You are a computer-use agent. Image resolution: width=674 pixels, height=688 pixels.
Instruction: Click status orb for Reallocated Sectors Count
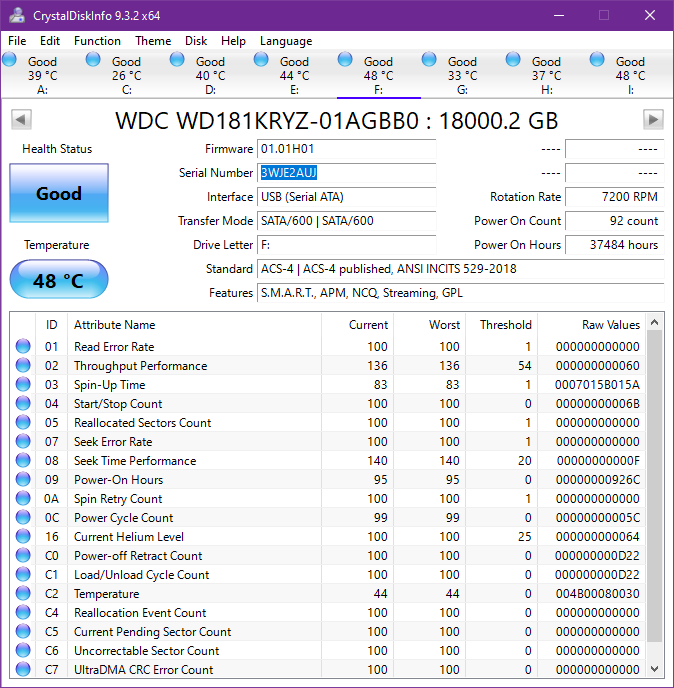pyautogui.click(x=23, y=423)
